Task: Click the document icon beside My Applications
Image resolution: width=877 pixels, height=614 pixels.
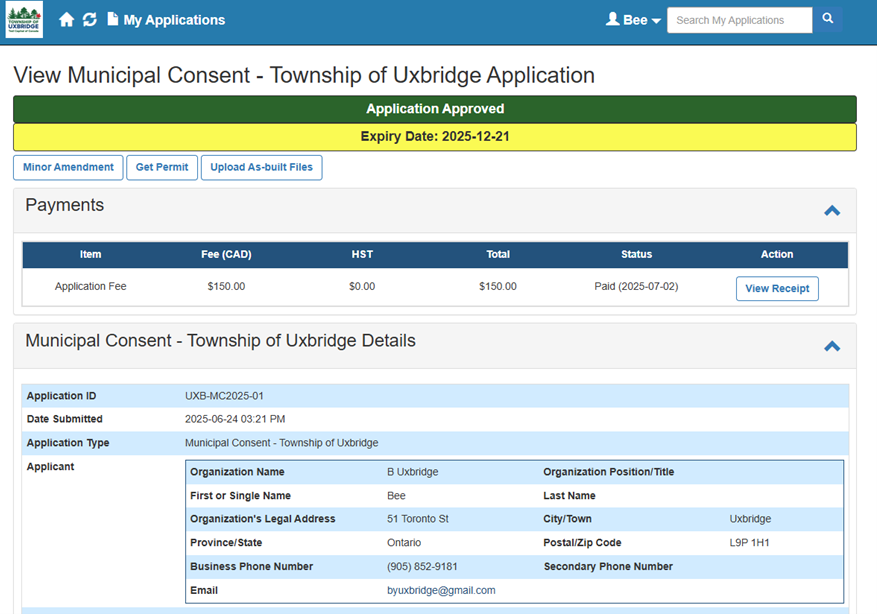Action: tap(113, 20)
